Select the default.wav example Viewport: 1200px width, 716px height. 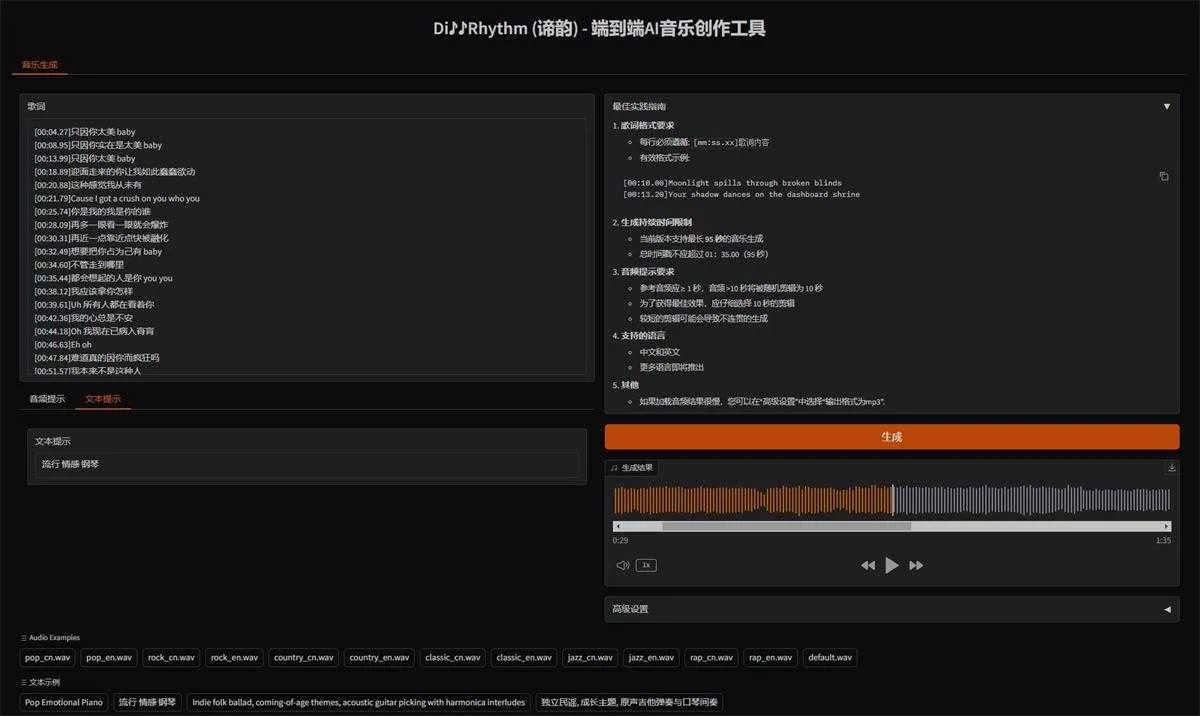coord(830,657)
